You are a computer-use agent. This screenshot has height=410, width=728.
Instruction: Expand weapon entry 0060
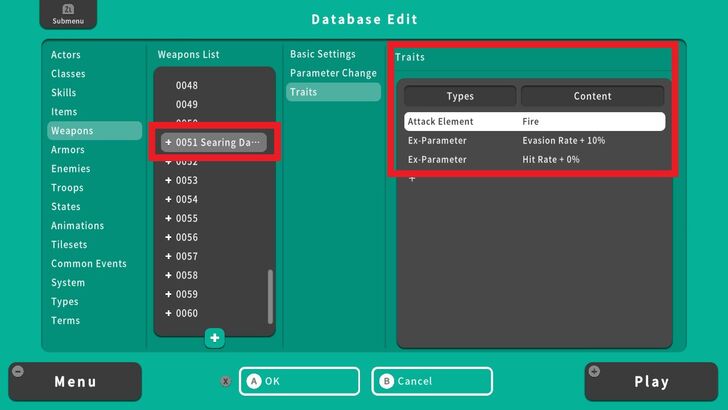tap(169, 314)
